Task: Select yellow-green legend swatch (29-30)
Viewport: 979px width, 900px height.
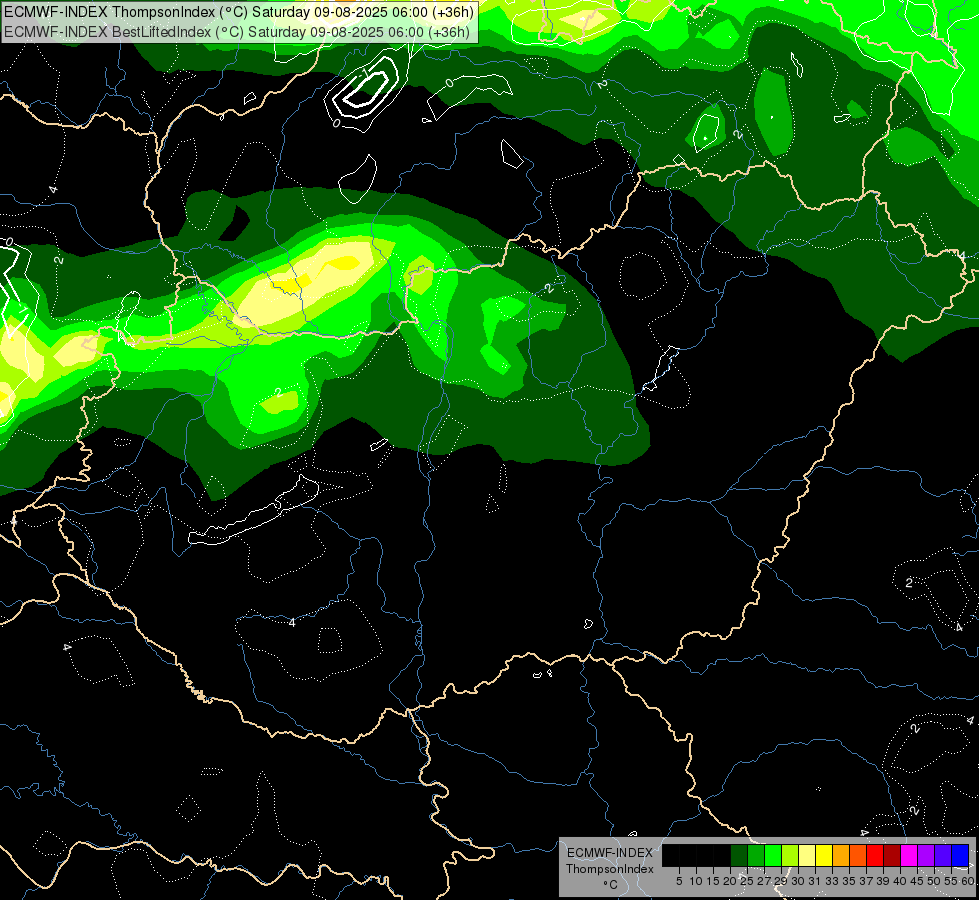Action: pyautogui.click(x=790, y=855)
